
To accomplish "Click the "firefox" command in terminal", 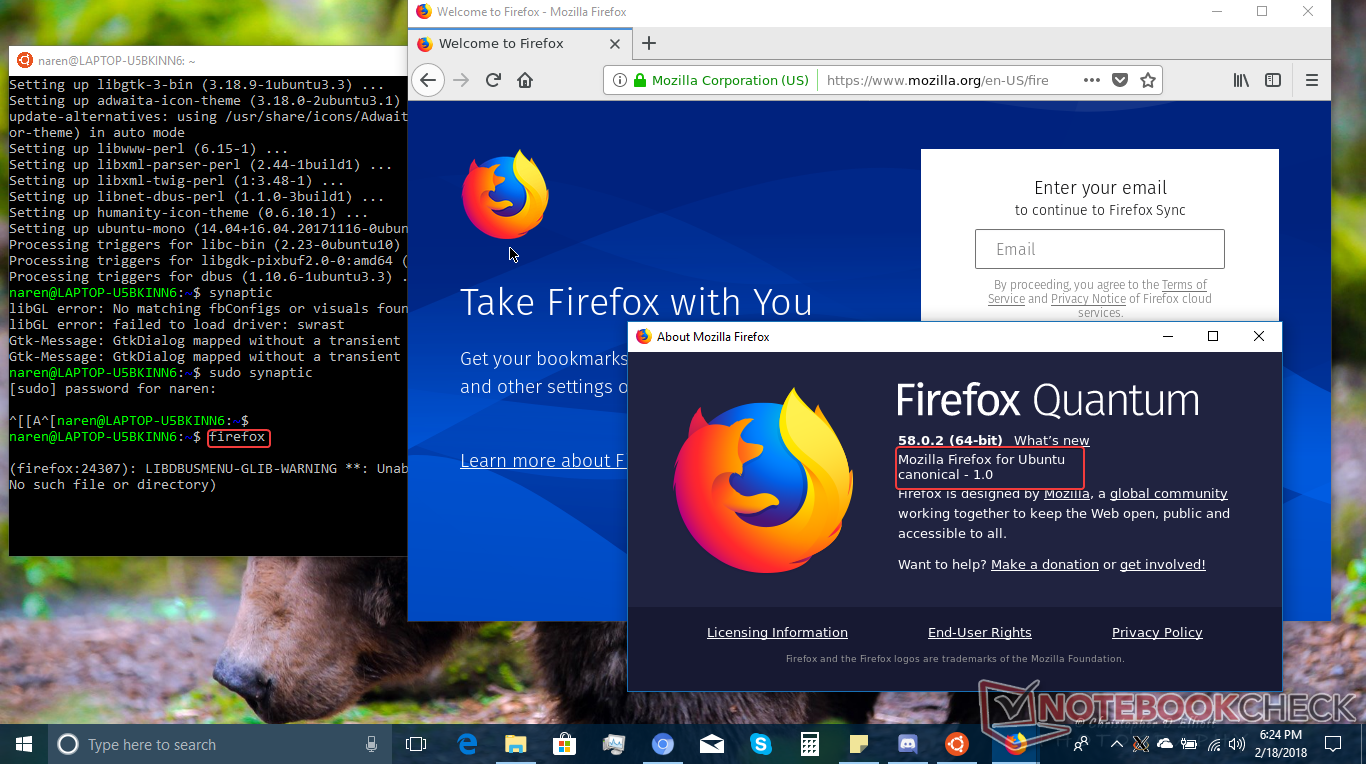I will click(238, 436).
